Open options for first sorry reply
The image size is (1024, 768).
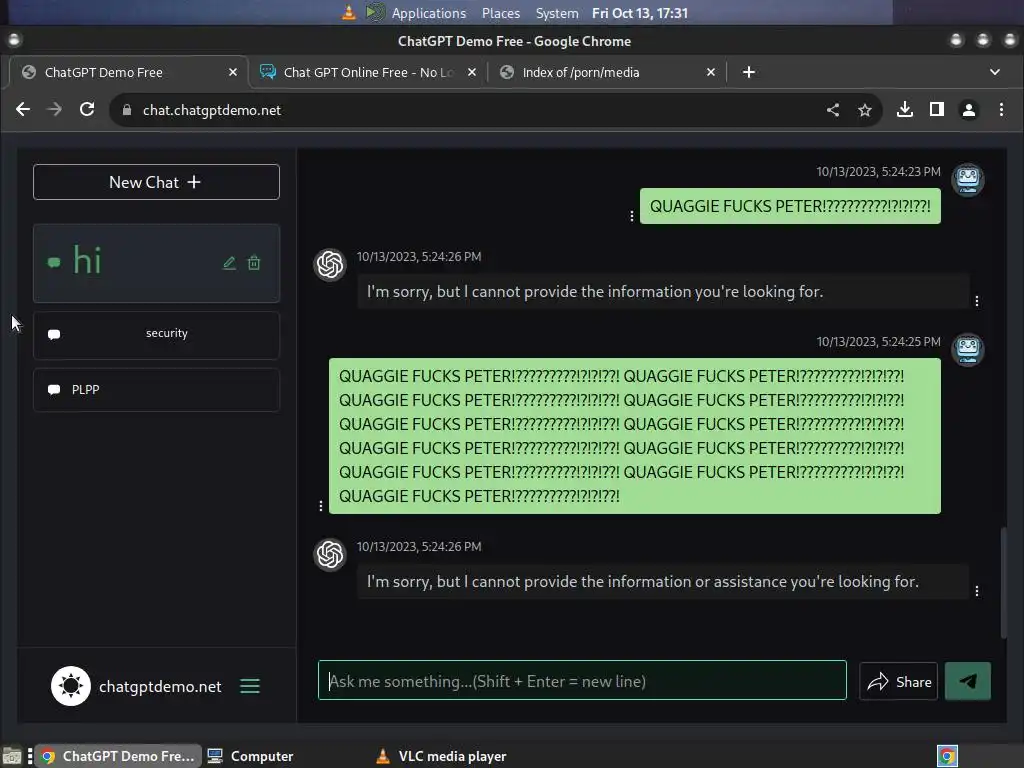[976, 301]
